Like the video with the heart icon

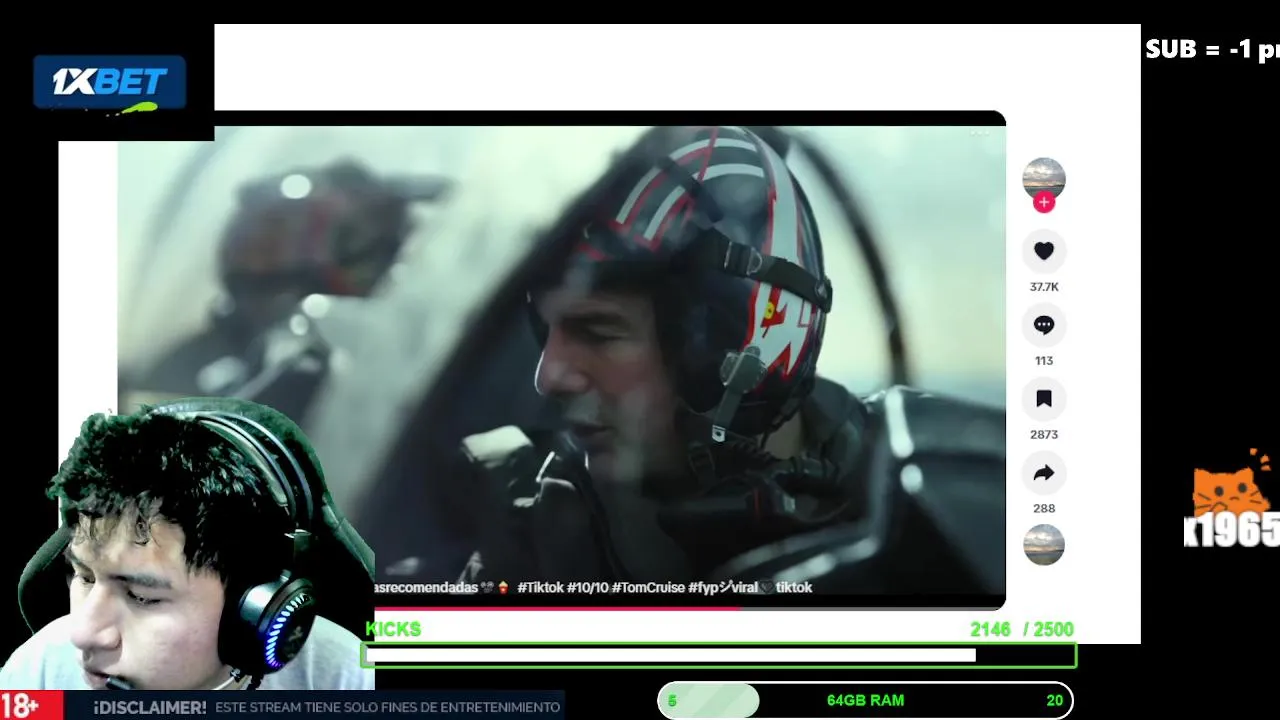point(1044,251)
